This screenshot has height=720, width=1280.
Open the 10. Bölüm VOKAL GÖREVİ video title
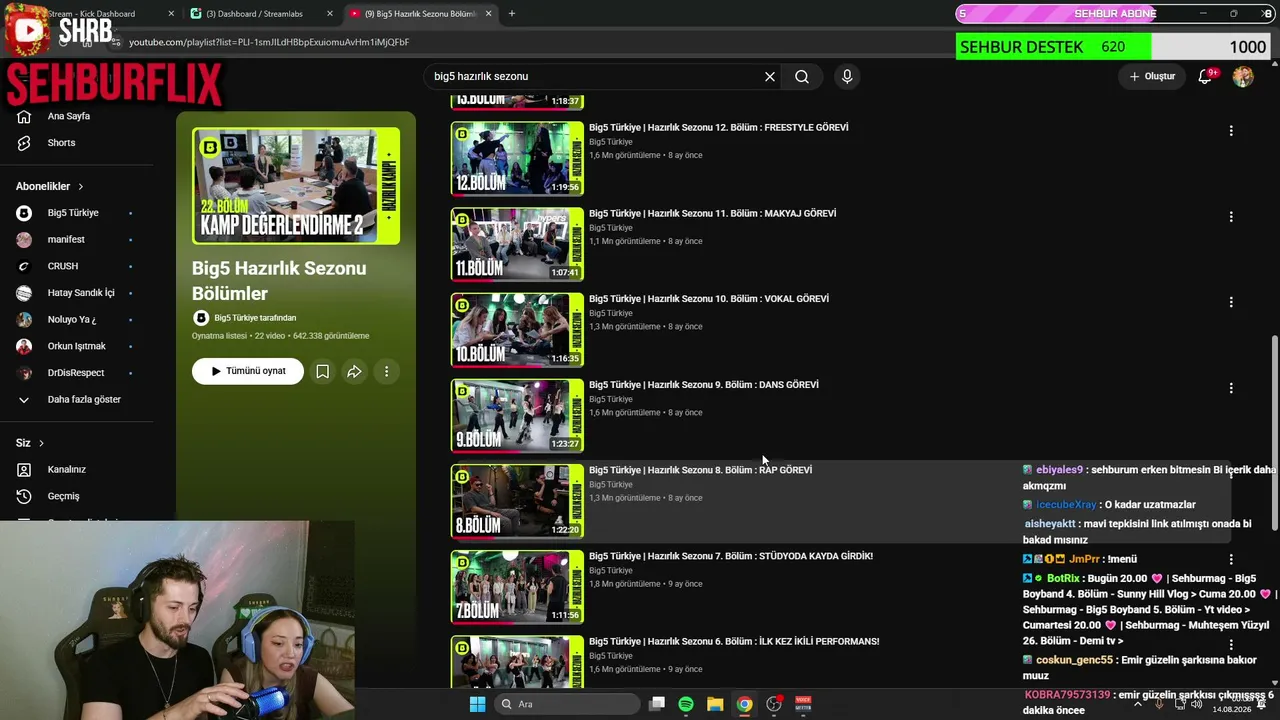(708, 299)
